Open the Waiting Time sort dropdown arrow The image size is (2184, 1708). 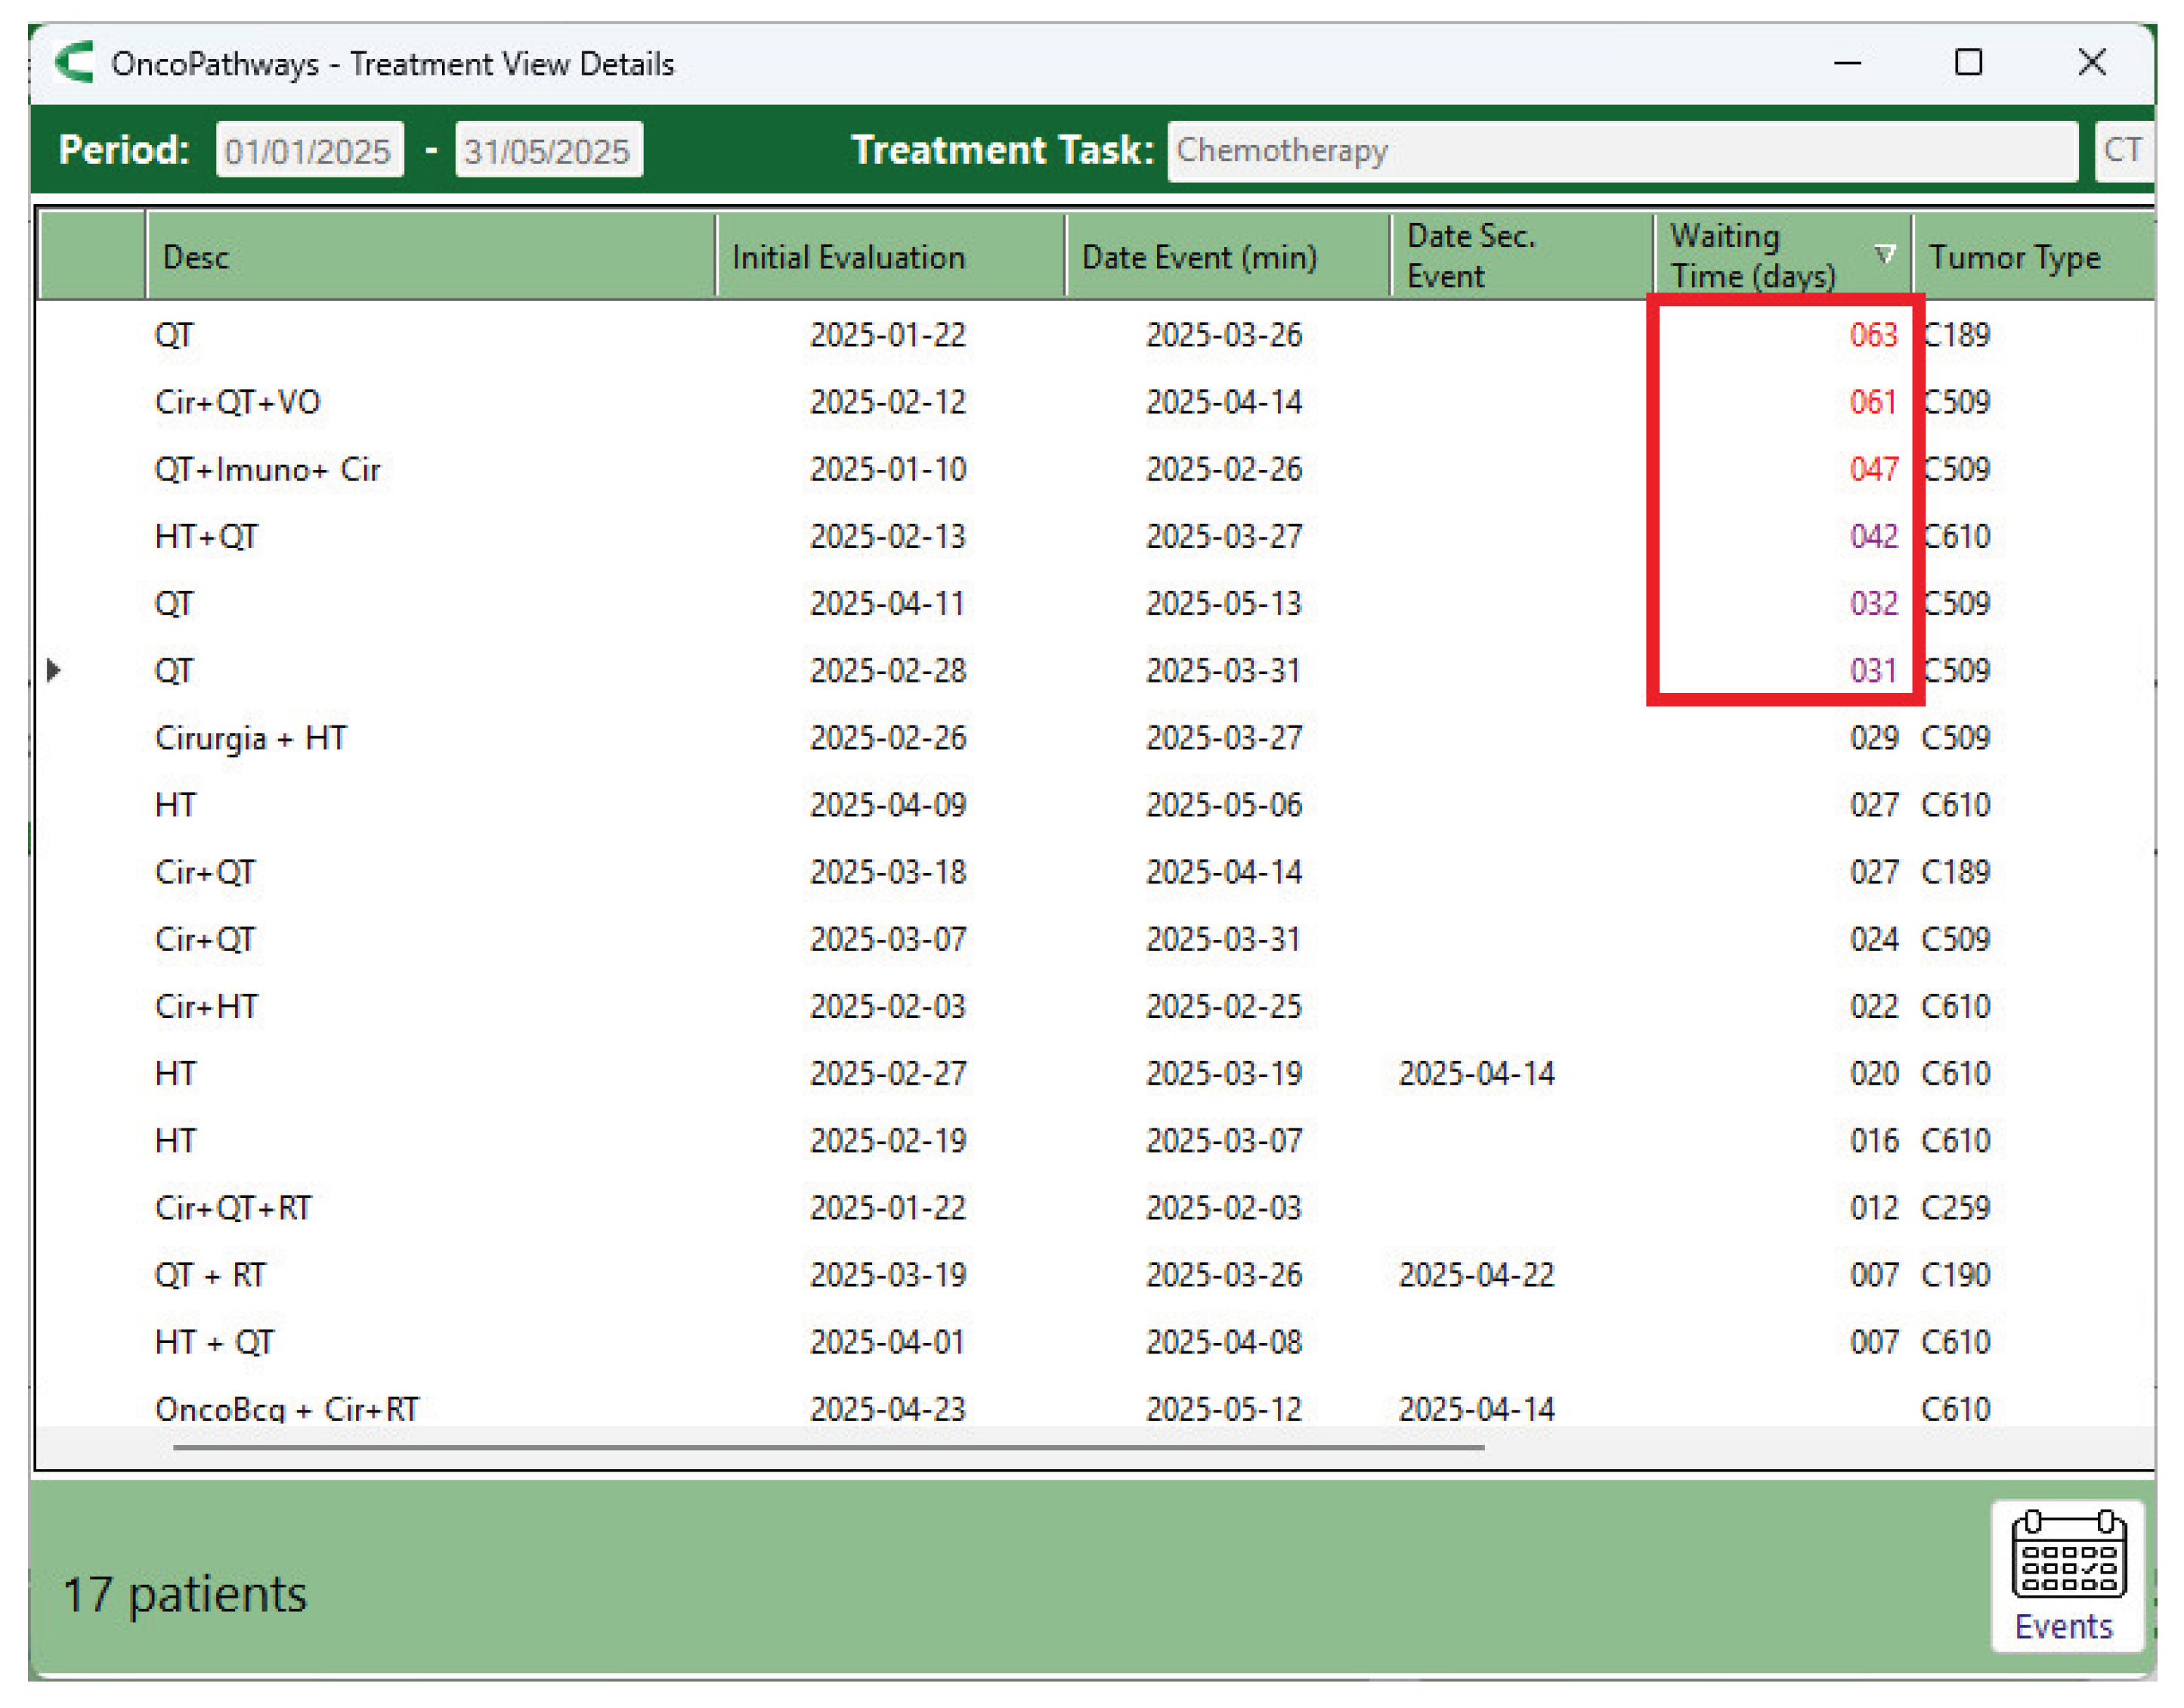click(1886, 256)
